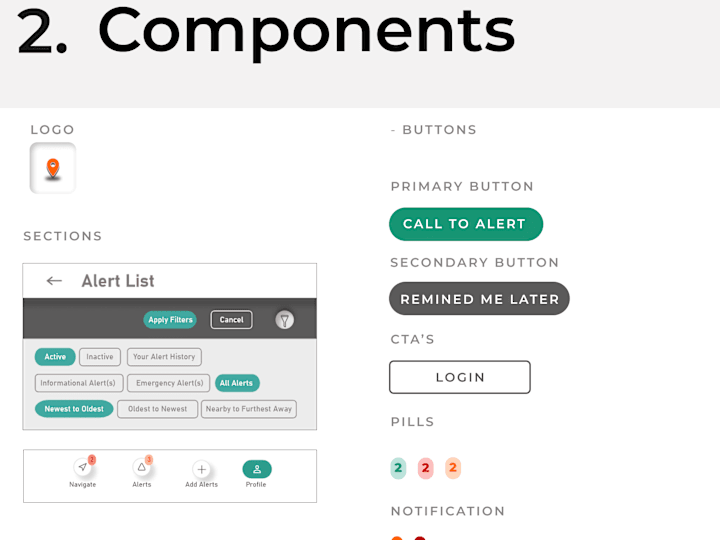Choose the All Alerts filter chip
This screenshot has width=720, height=540.
coord(237,383)
